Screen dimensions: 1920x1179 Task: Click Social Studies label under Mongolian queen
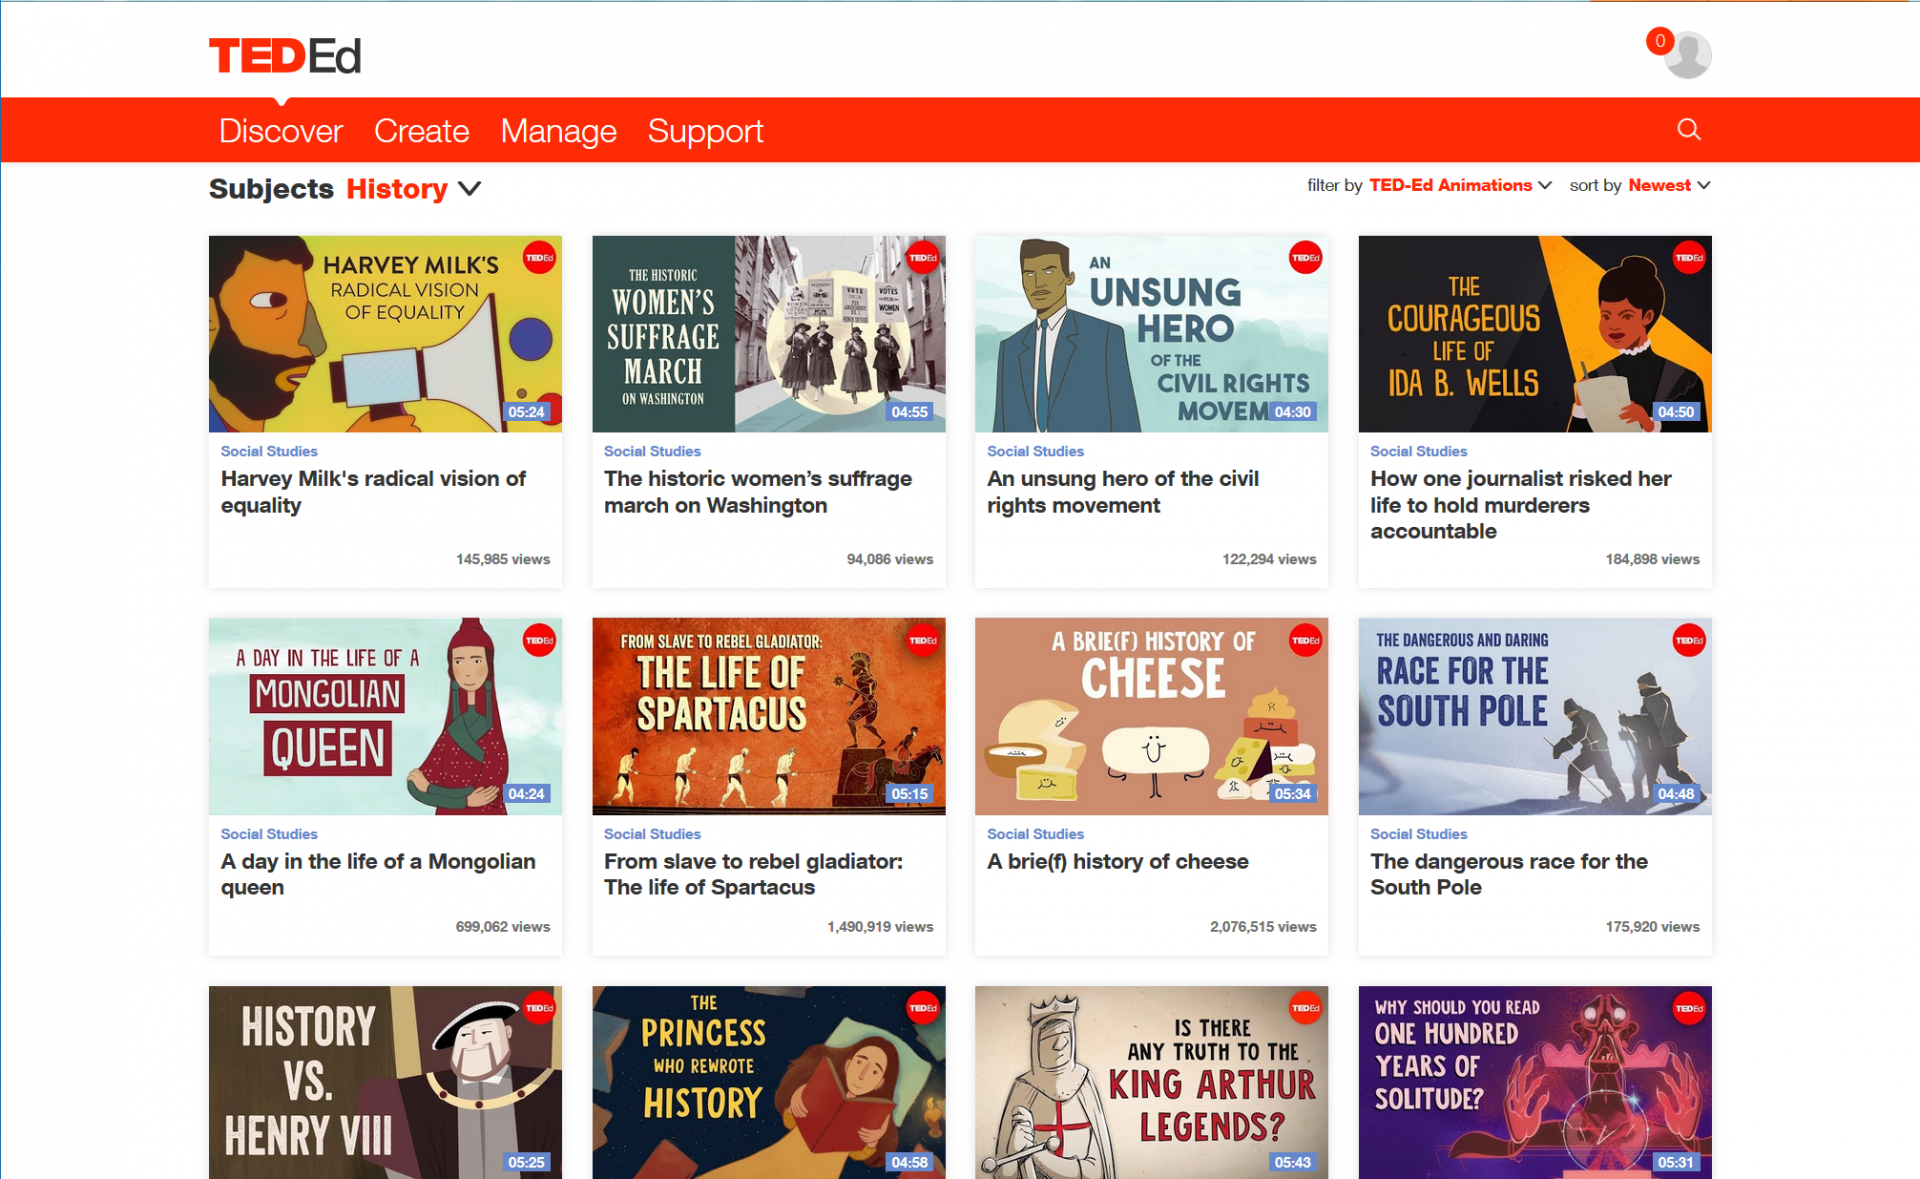click(269, 834)
